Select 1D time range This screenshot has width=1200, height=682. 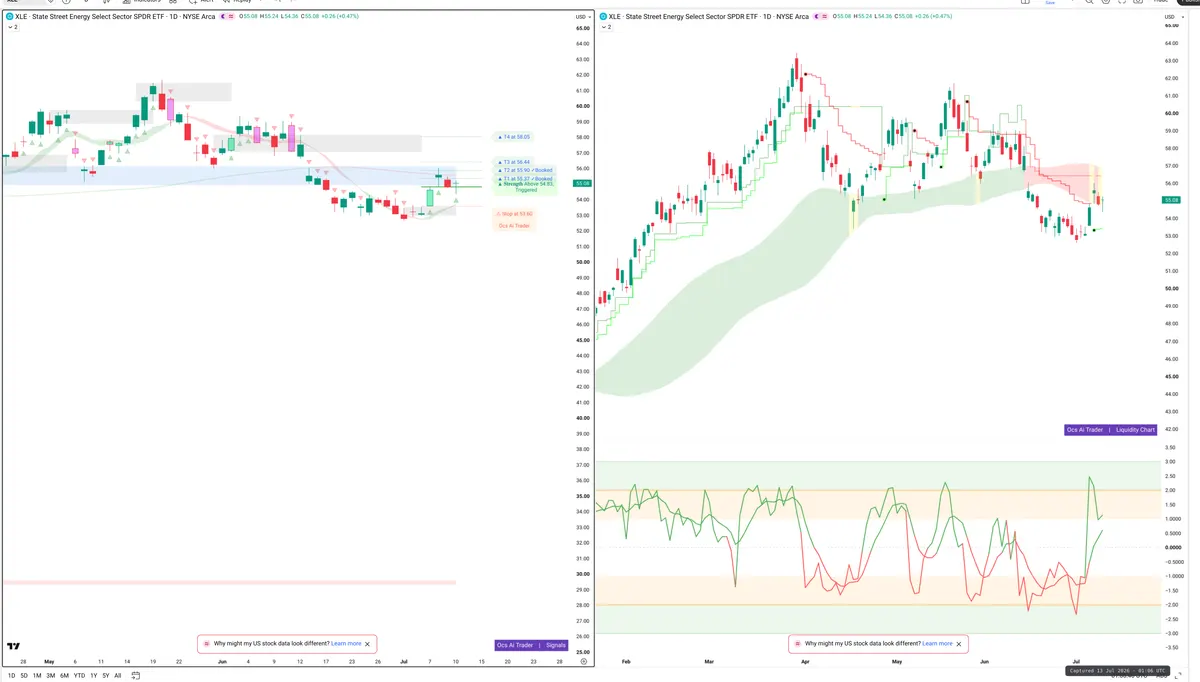coord(12,676)
